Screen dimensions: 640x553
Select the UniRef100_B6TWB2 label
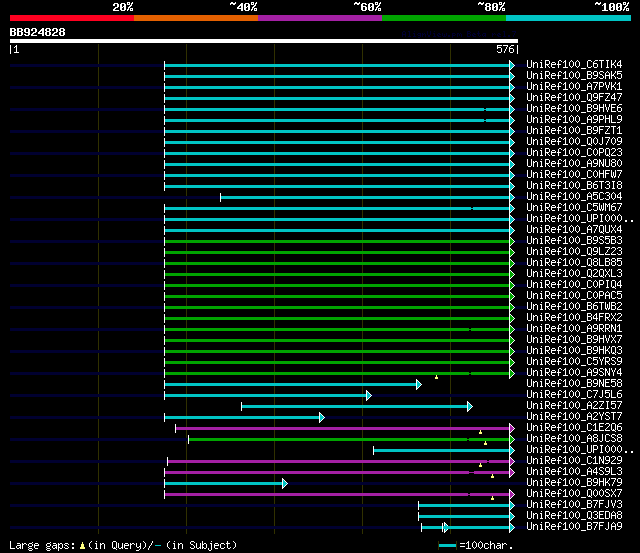574,307
